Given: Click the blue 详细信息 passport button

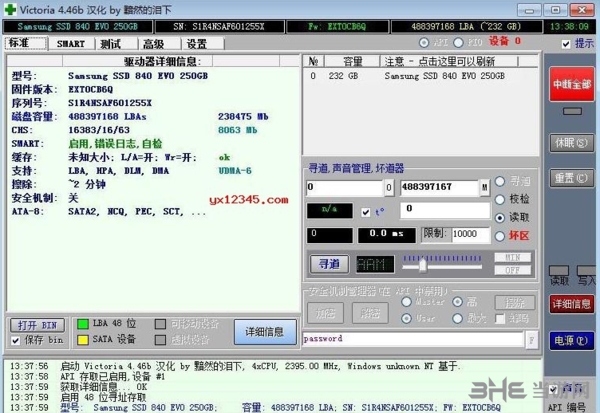Looking at the screenshot, I should click(265, 331).
